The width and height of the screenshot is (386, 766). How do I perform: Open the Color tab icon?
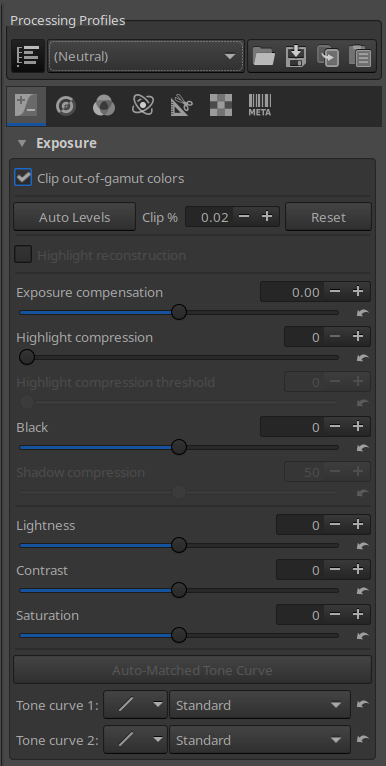(104, 106)
